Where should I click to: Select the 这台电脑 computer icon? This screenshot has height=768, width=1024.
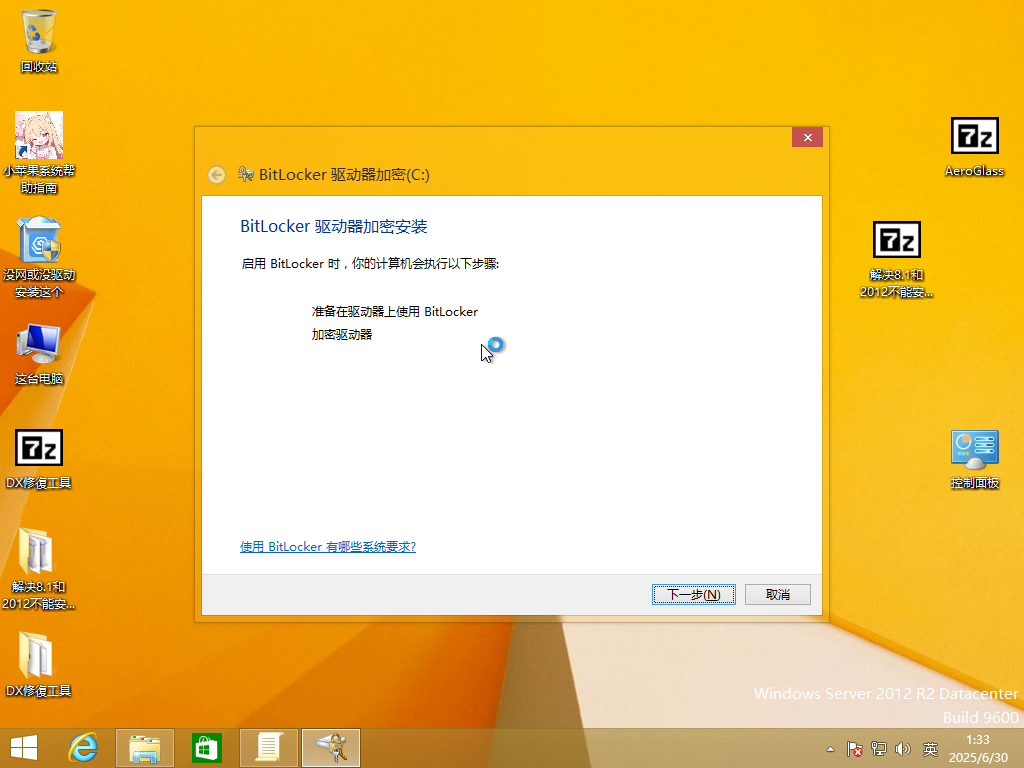[x=39, y=353]
